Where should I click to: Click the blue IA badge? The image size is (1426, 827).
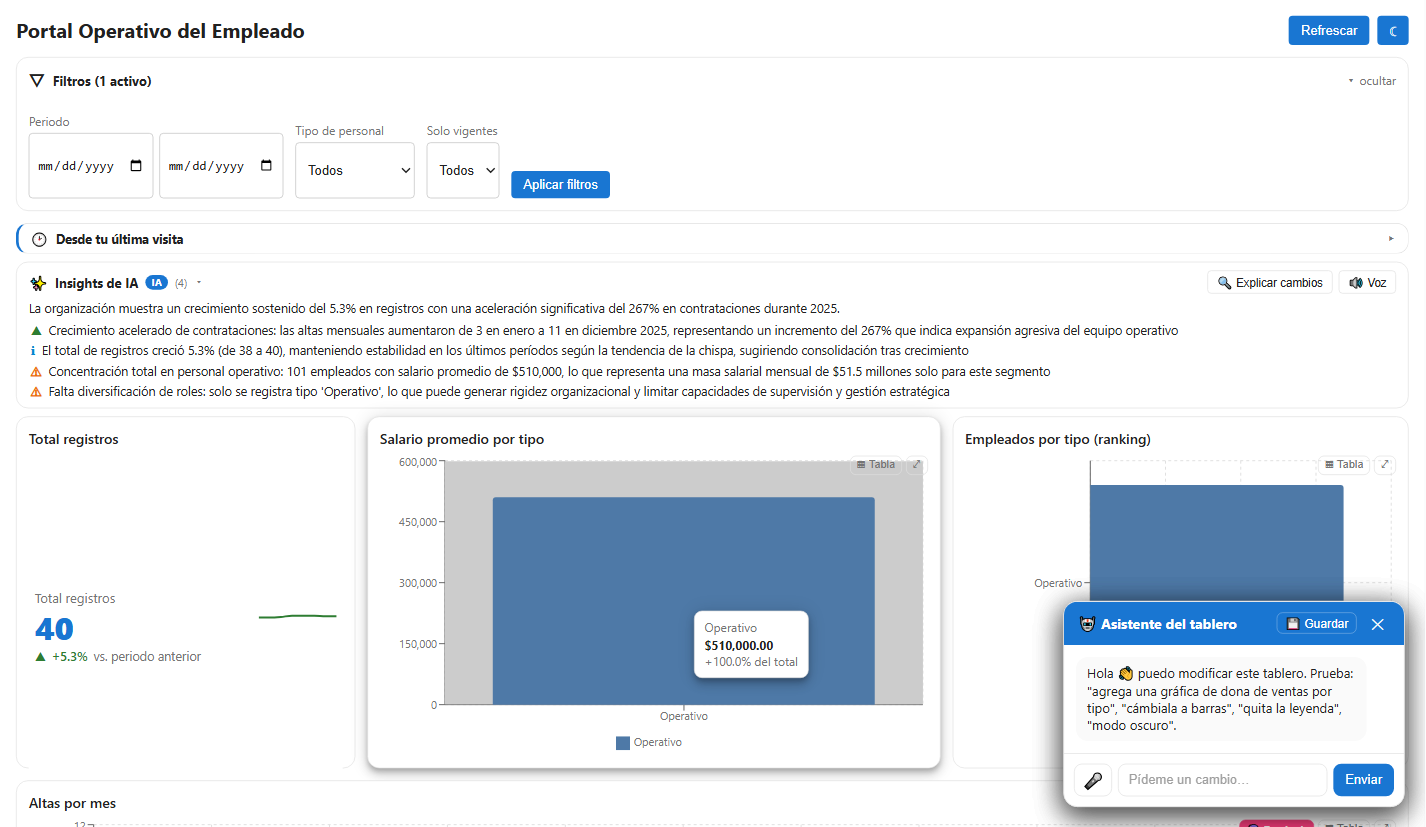pos(156,283)
